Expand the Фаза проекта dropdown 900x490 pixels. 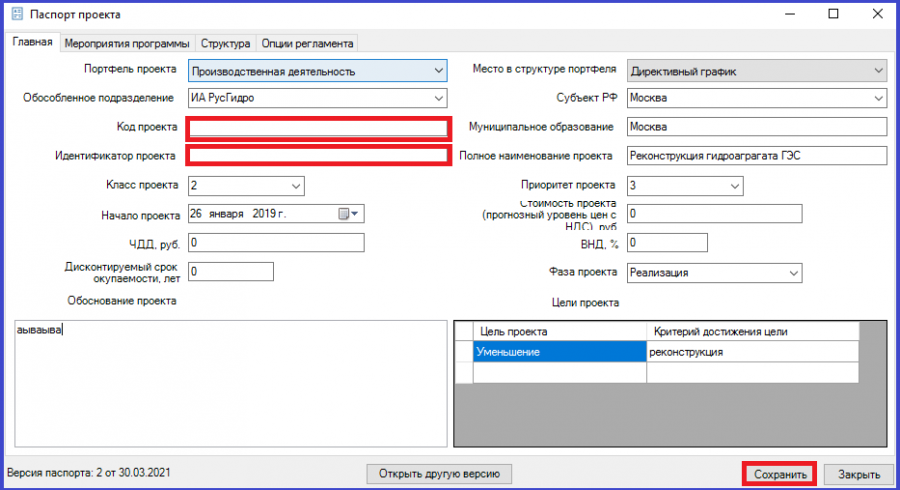point(793,273)
